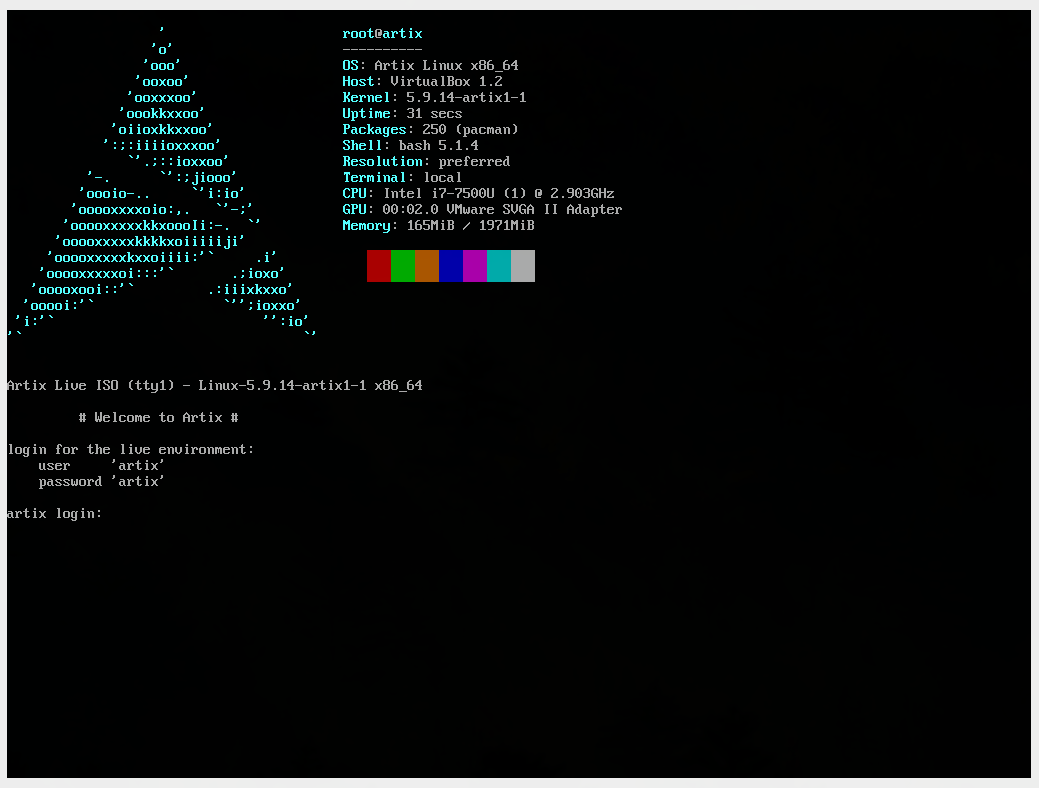Click the 'Resolution: preferred' line
The image size is (1039, 788).
pos(426,161)
